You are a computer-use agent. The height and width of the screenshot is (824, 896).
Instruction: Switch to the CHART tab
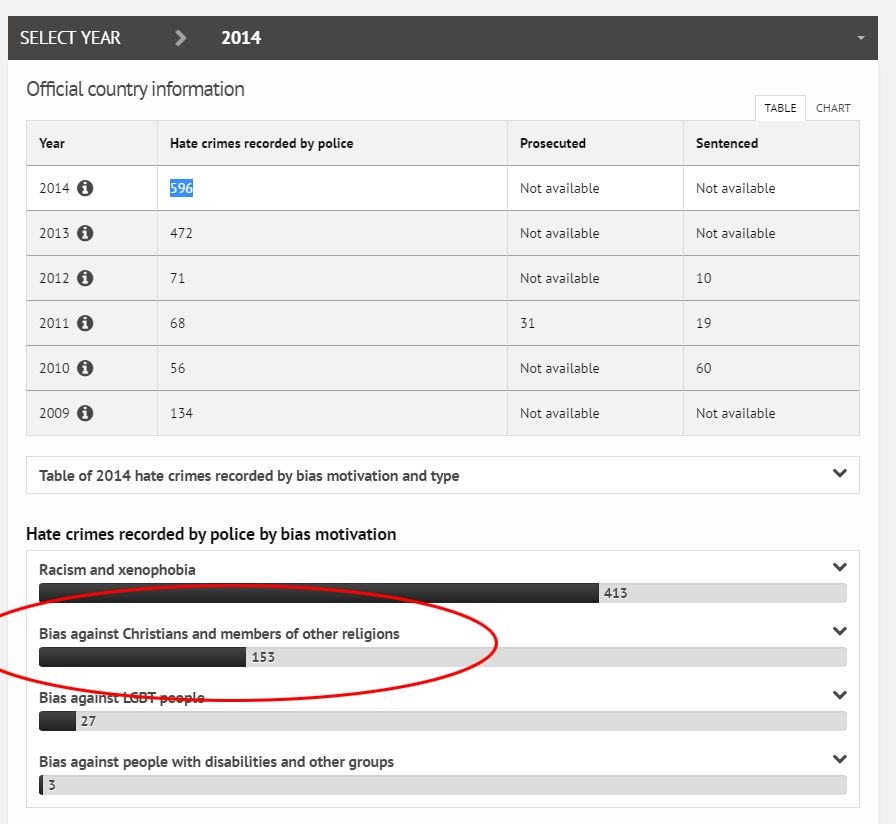pyautogui.click(x=833, y=108)
